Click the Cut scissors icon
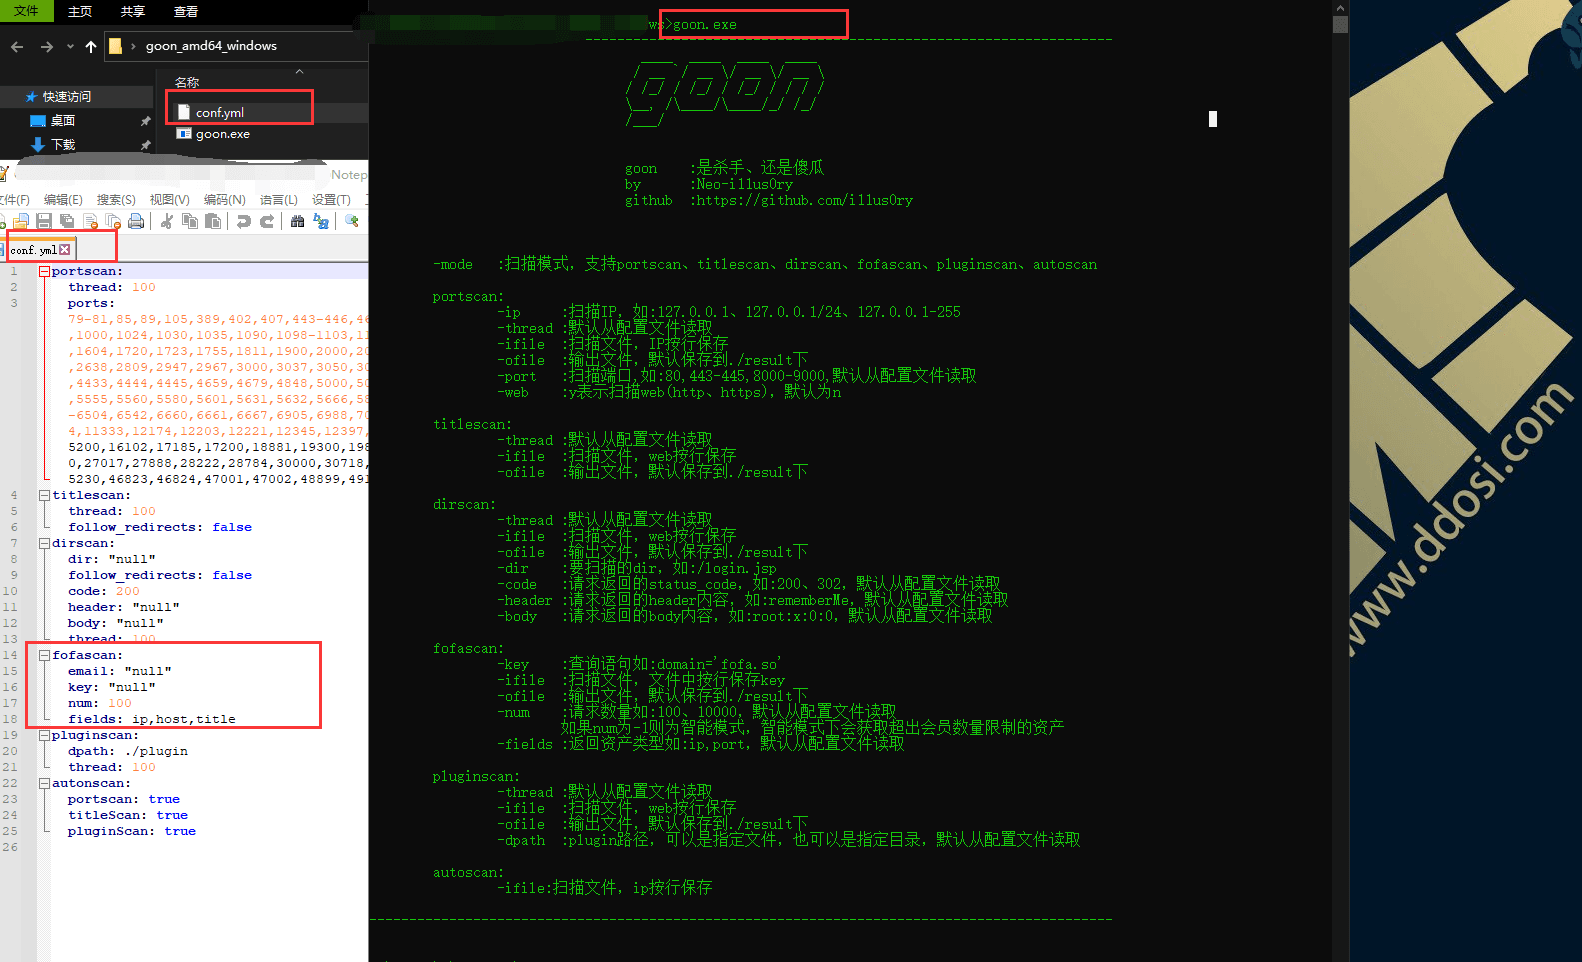Viewport: 1582px width, 962px height. coord(167,221)
